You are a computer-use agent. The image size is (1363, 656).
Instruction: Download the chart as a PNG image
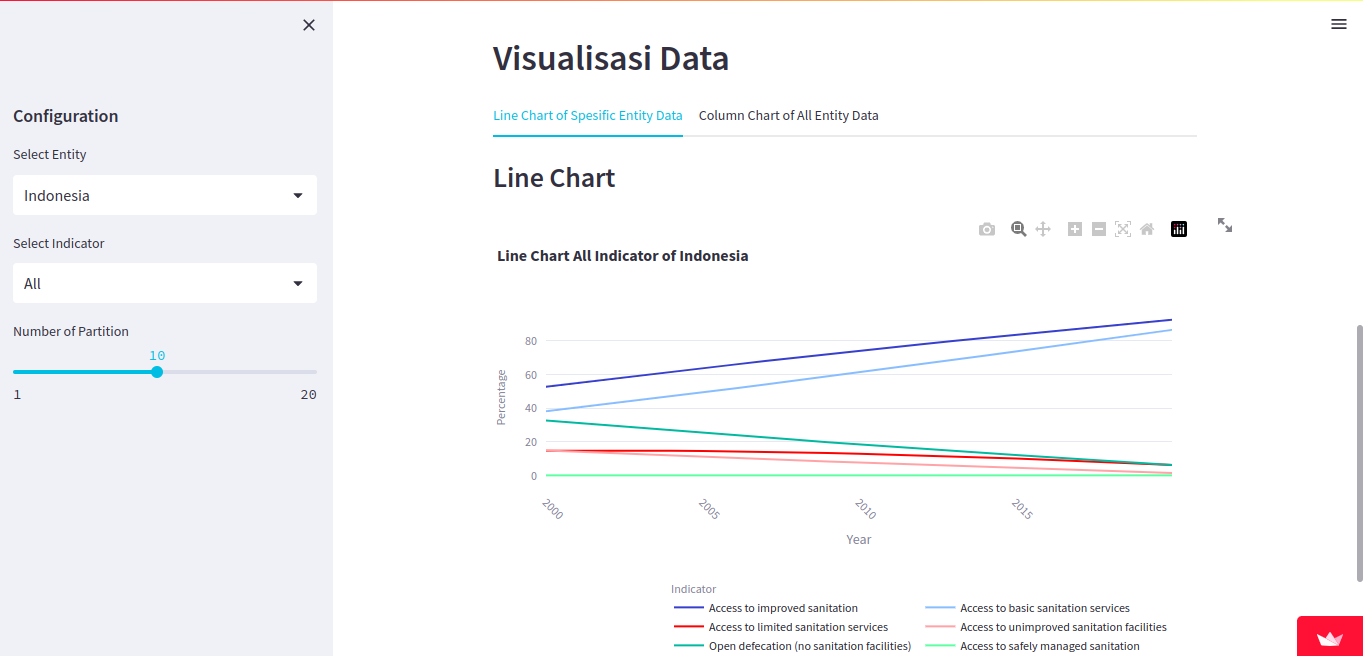point(986,228)
